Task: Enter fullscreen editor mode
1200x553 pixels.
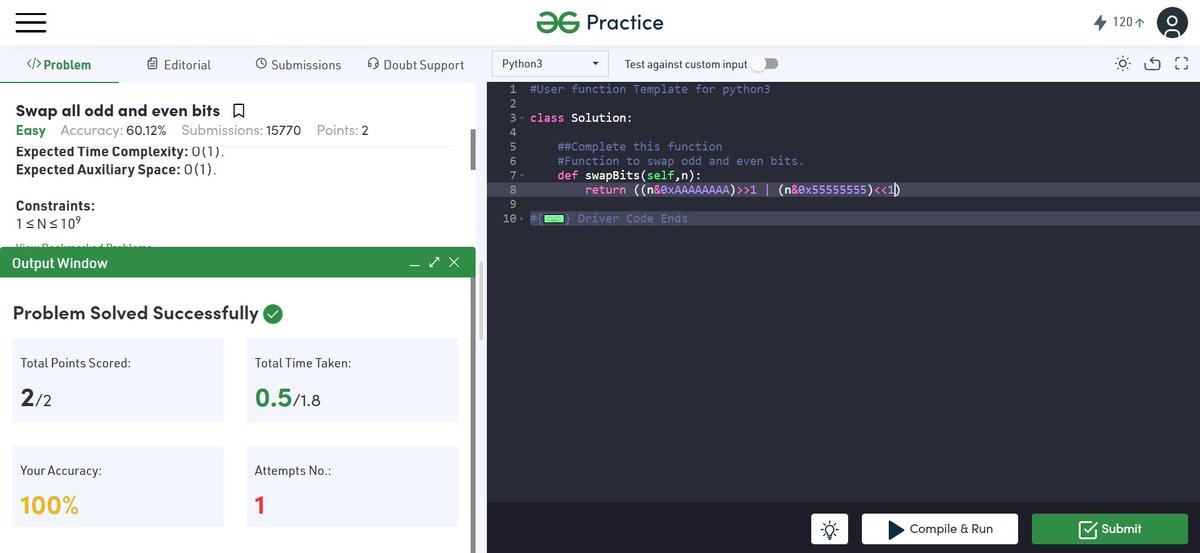Action: 1181,64
